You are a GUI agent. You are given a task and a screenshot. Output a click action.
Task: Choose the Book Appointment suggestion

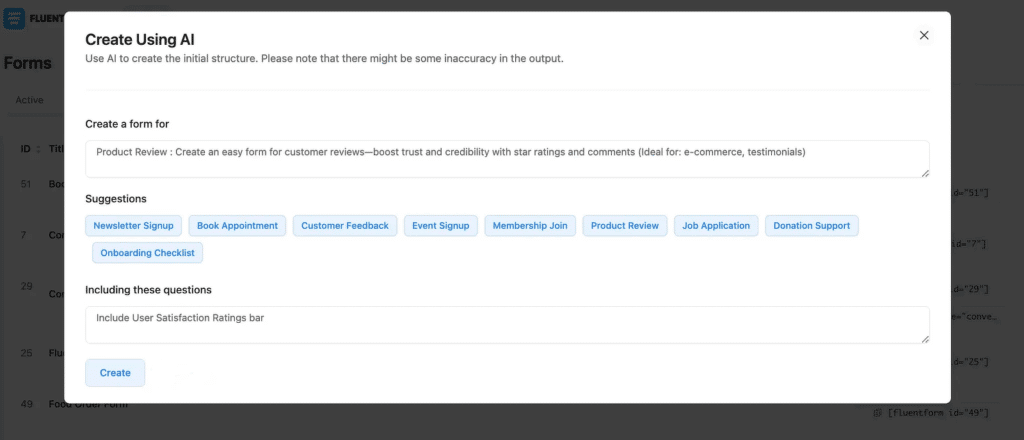pyautogui.click(x=237, y=226)
